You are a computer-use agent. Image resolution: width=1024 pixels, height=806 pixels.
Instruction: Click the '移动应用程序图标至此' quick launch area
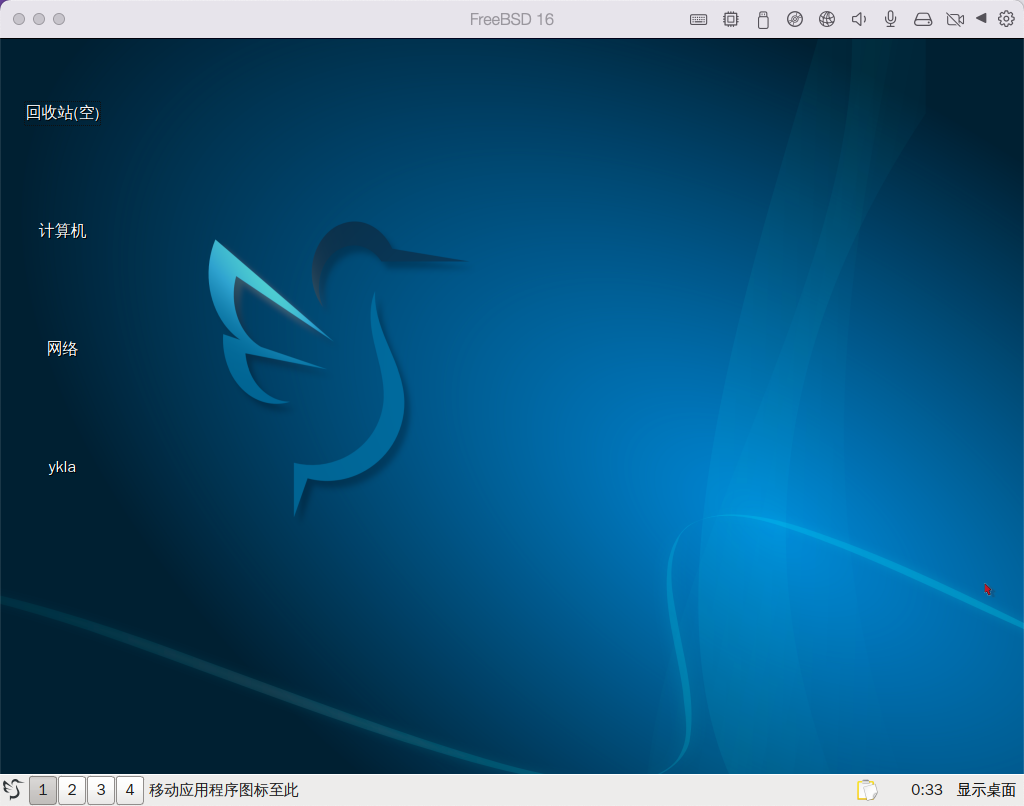coord(223,790)
